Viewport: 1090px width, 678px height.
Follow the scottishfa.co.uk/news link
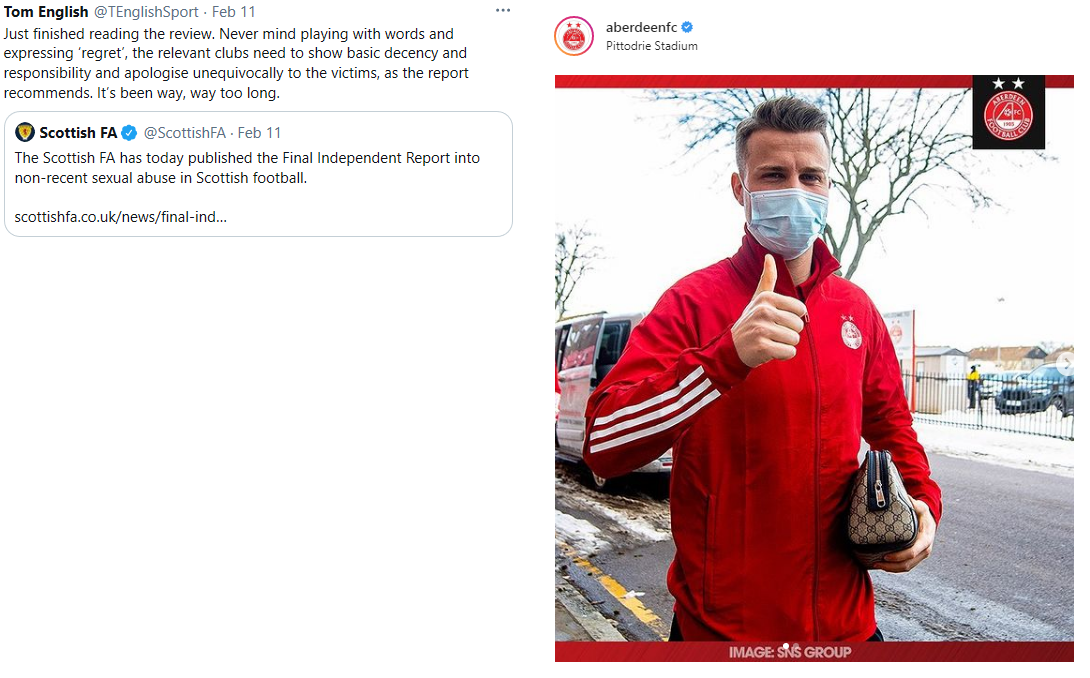tap(120, 217)
